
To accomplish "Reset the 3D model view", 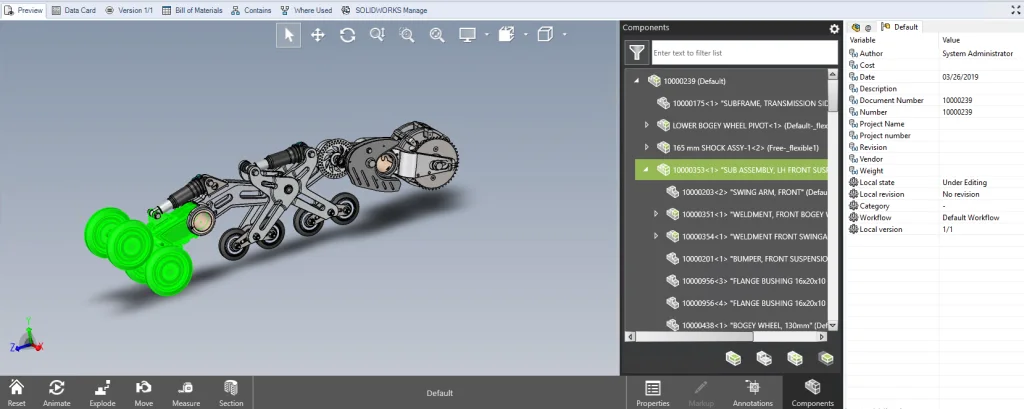I will pyautogui.click(x=17, y=391).
